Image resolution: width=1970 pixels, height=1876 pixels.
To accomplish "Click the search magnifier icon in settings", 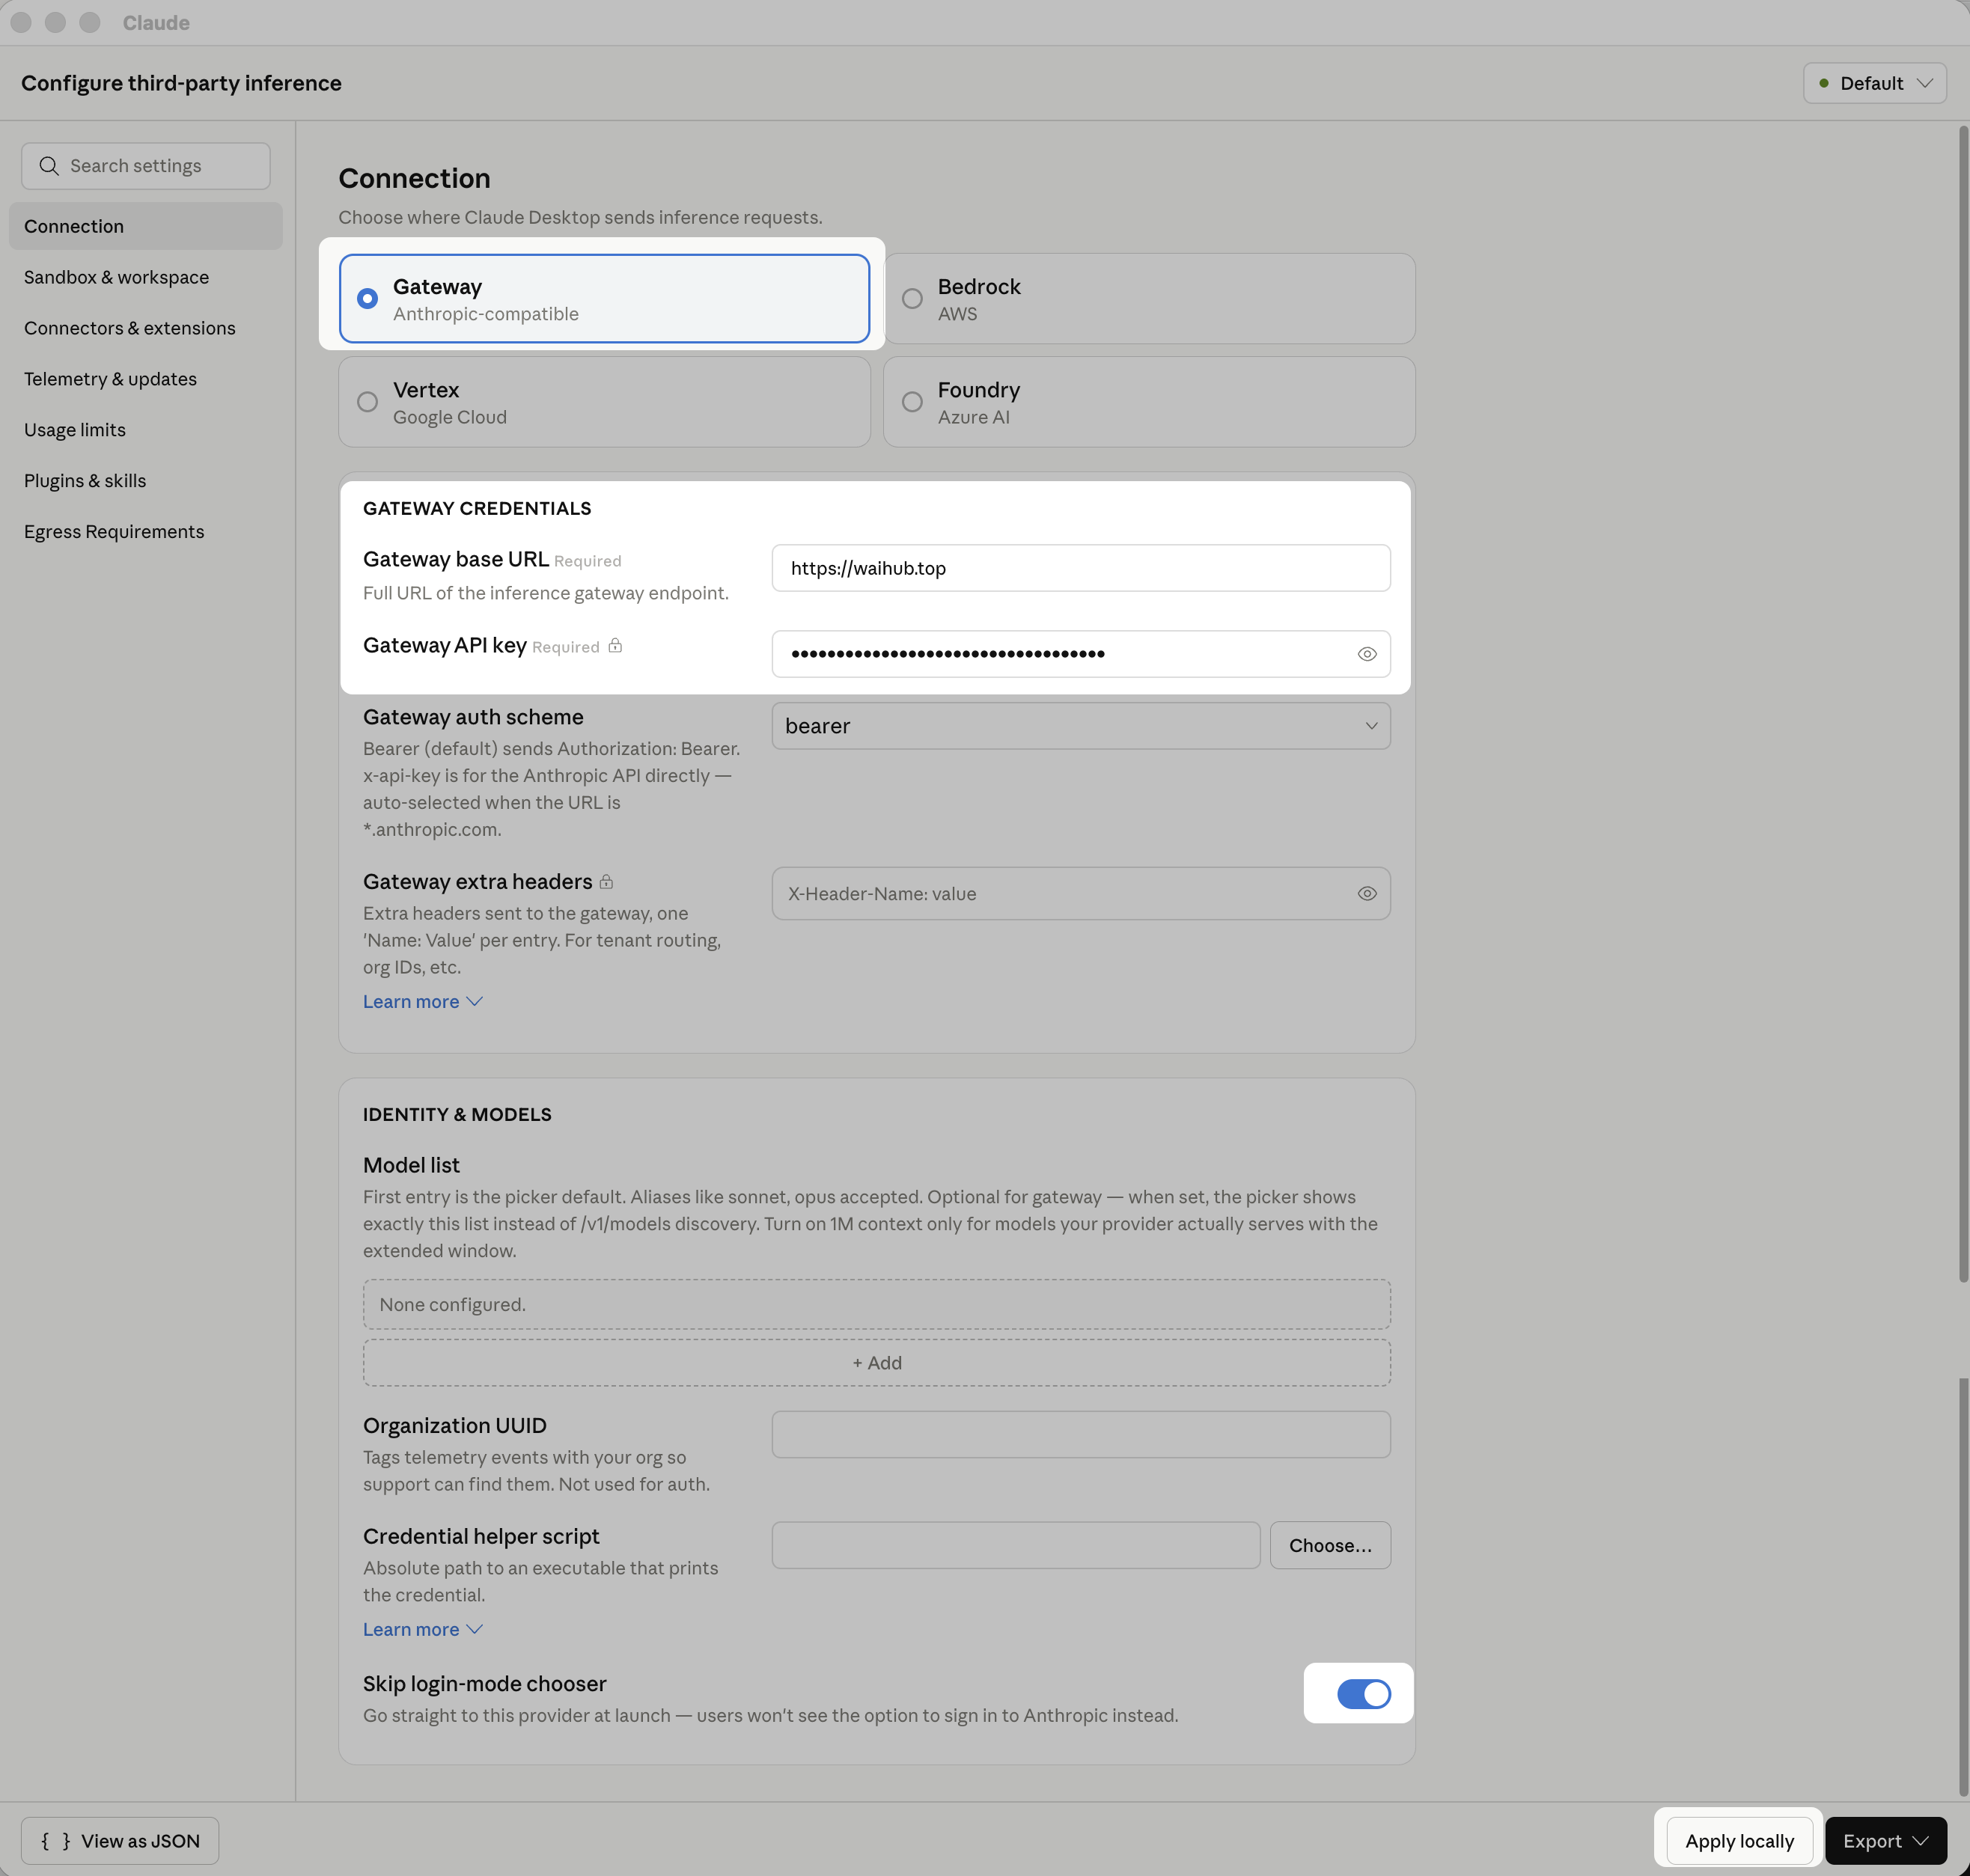I will [49, 166].
